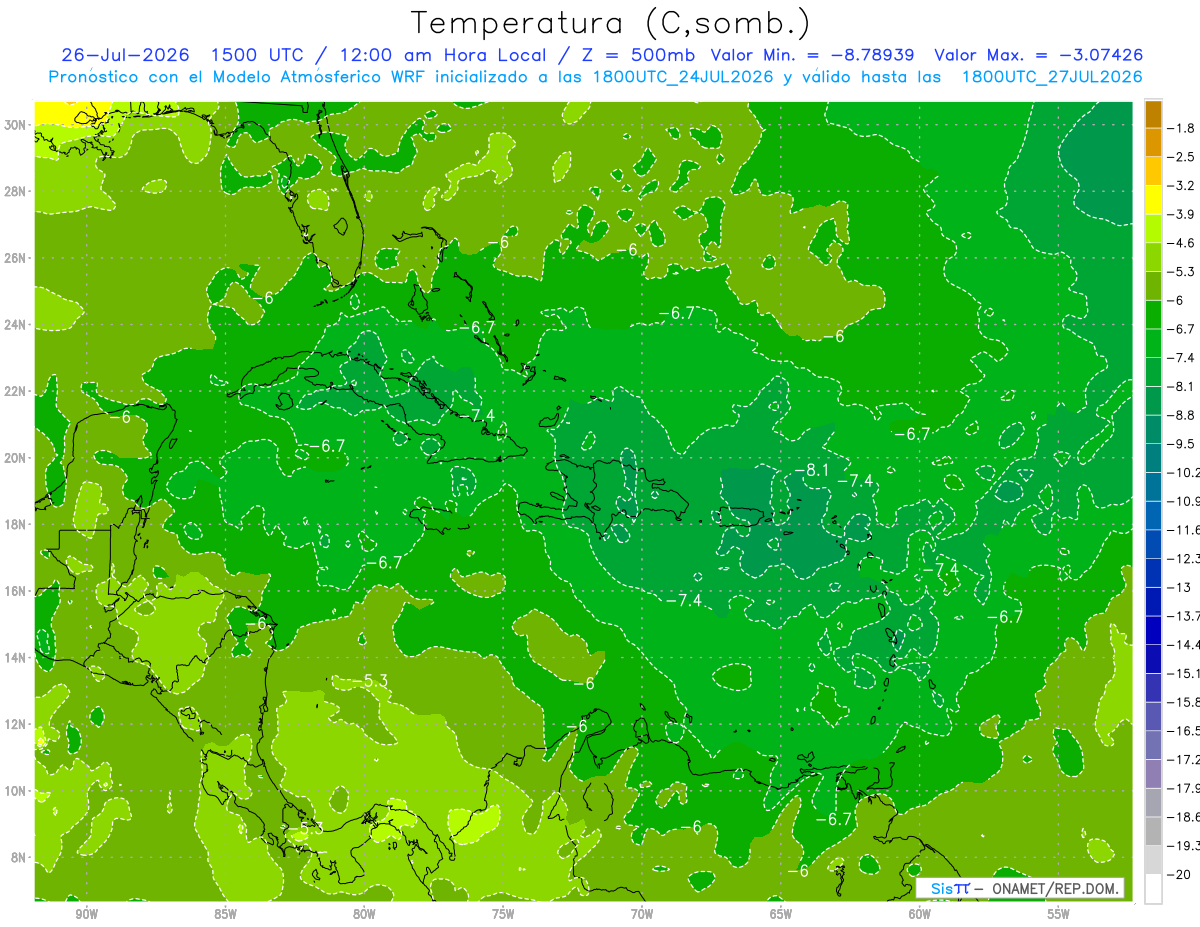The height and width of the screenshot is (927, 1200).
Task: Click the colorbar legend value "-9.5"
Action: click(1182, 444)
